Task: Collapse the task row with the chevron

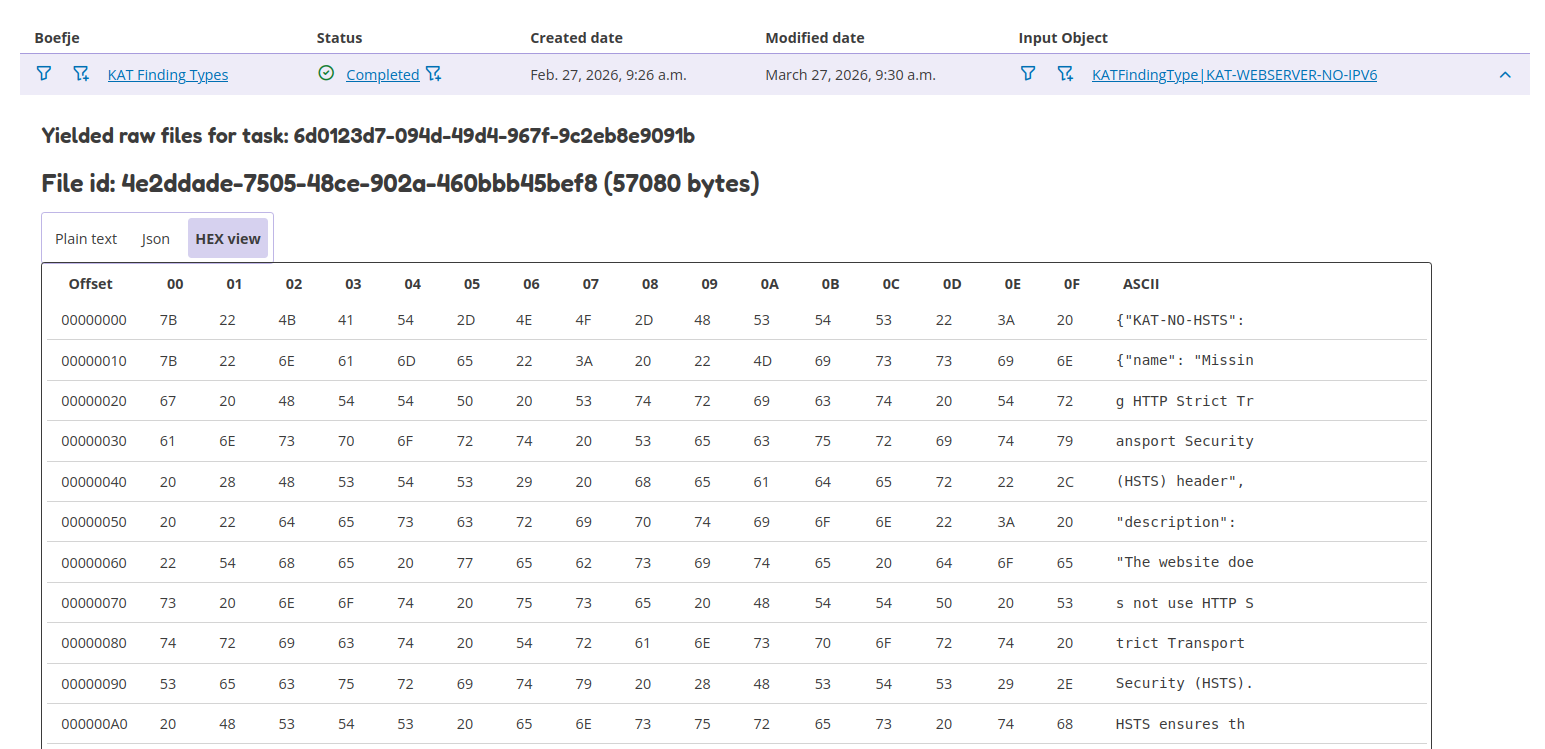Action: tap(1505, 75)
